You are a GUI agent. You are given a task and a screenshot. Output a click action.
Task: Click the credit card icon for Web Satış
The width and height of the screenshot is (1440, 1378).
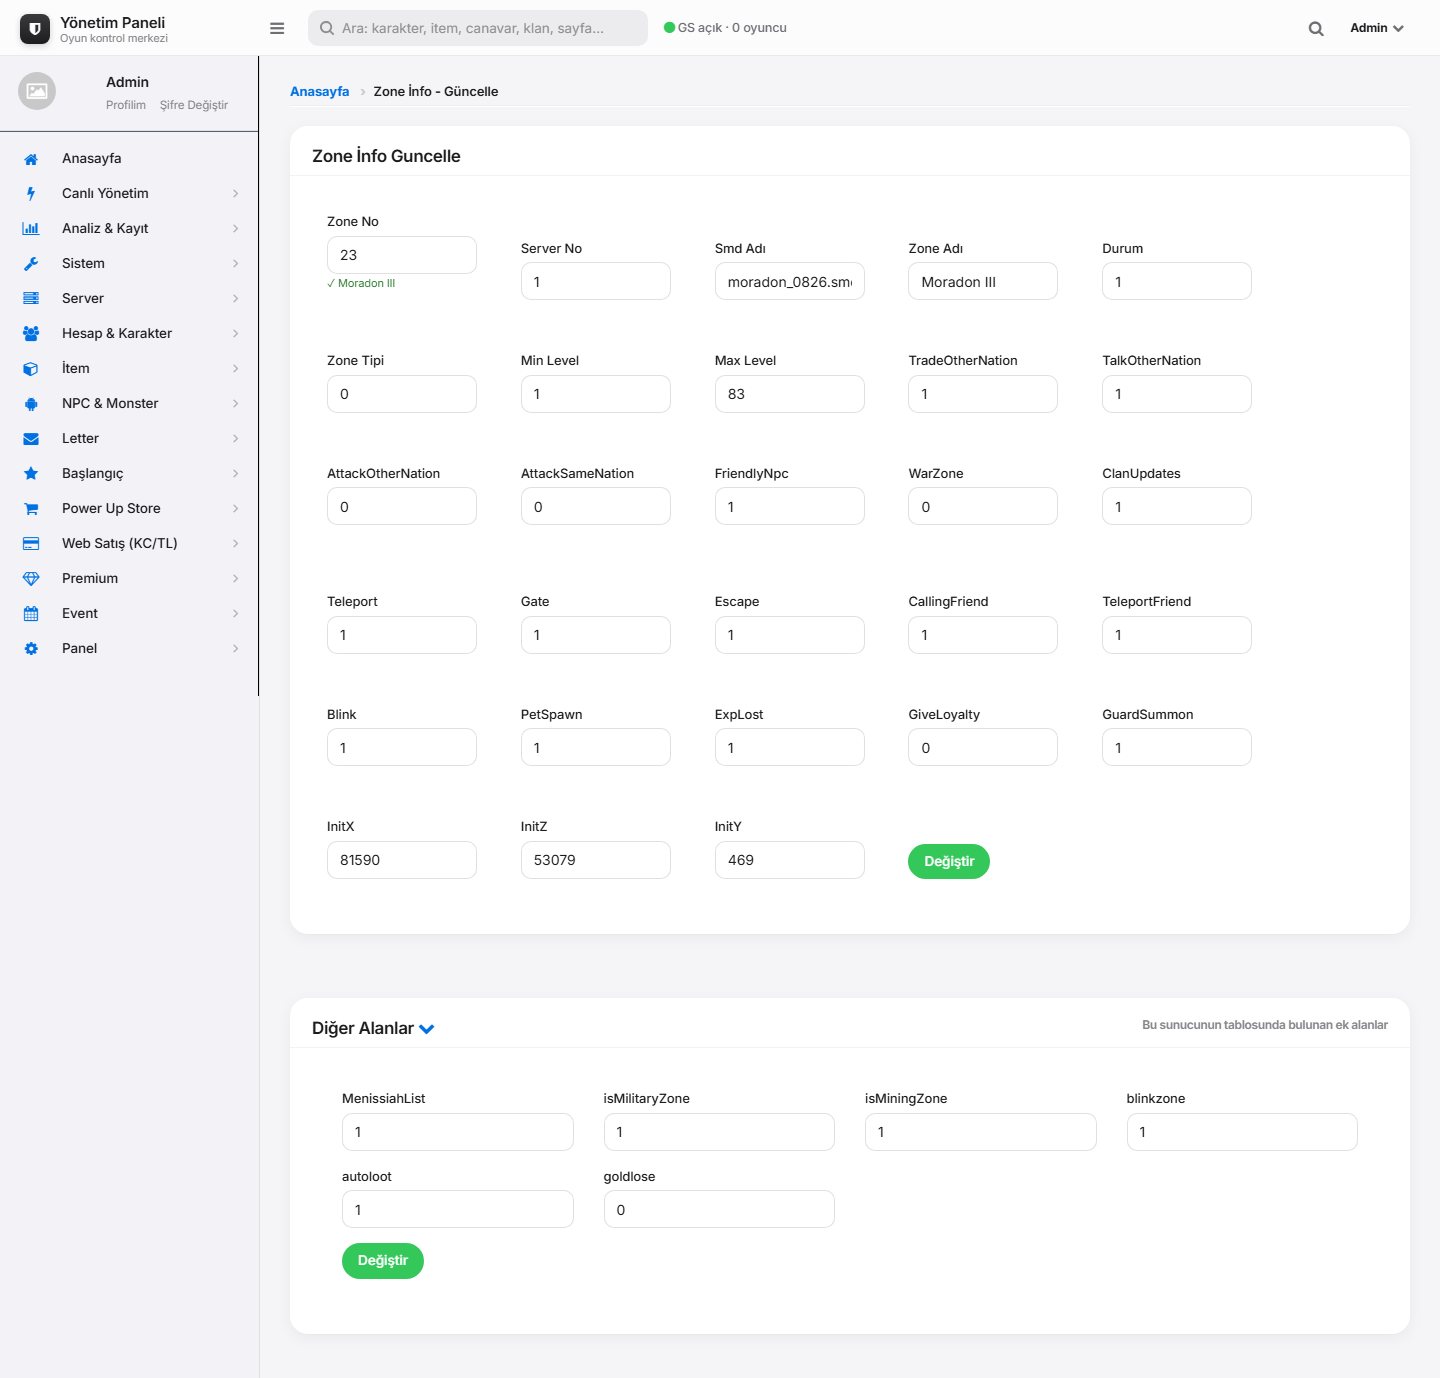31,544
